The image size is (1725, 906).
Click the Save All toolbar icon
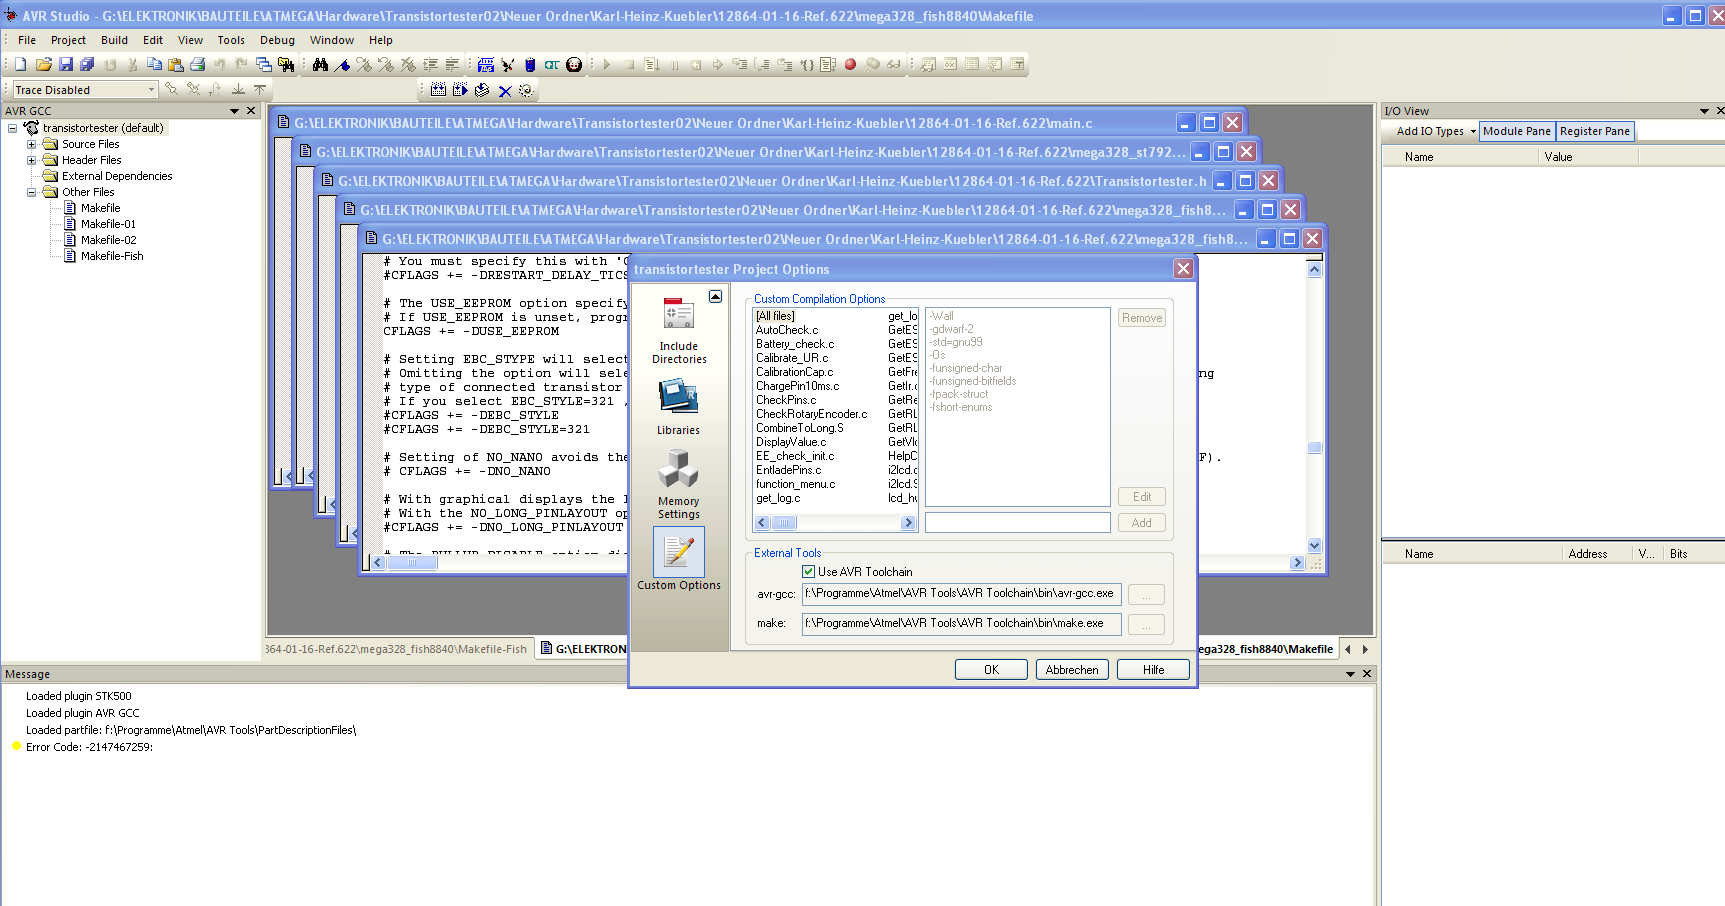point(87,64)
